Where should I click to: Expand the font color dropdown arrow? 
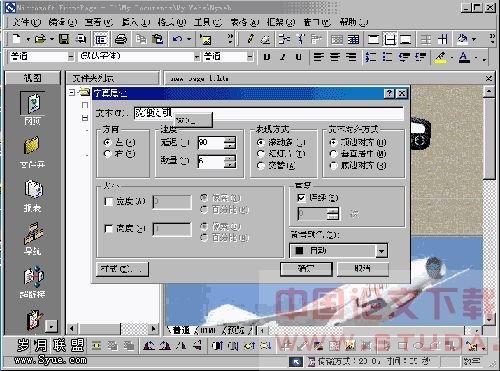click(x=476, y=57)
